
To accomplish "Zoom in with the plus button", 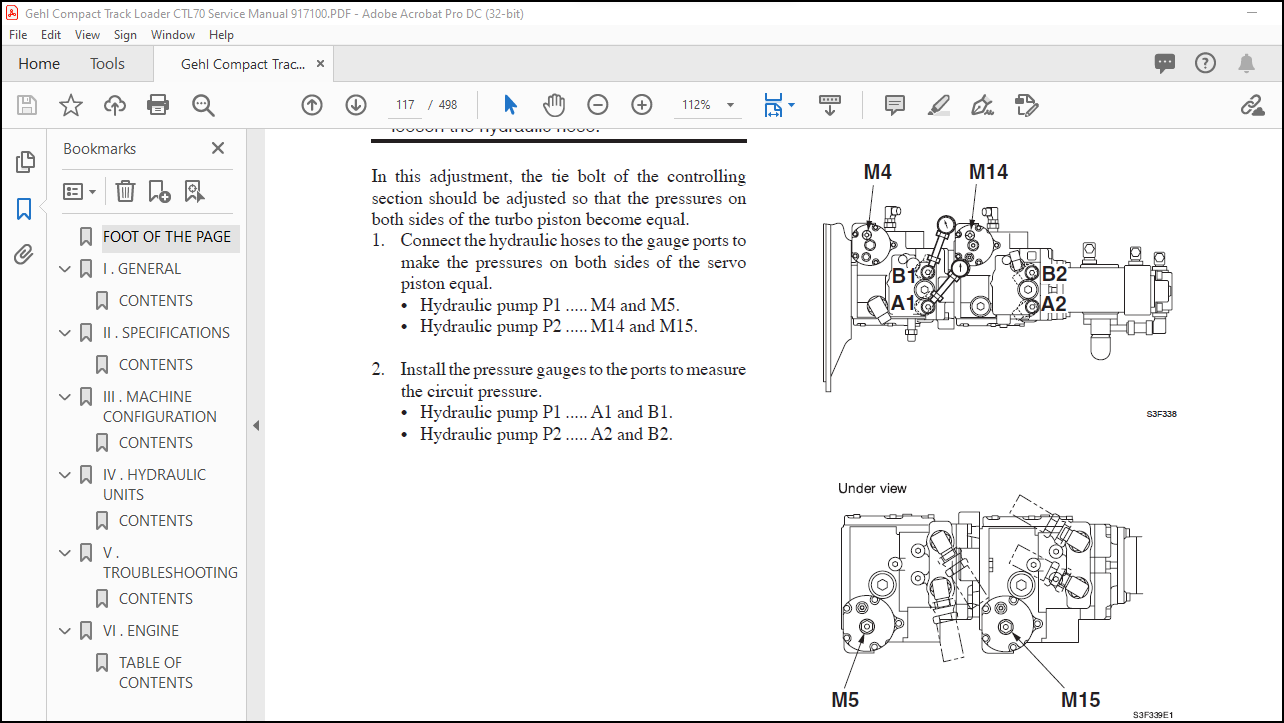I will [642, 105].
